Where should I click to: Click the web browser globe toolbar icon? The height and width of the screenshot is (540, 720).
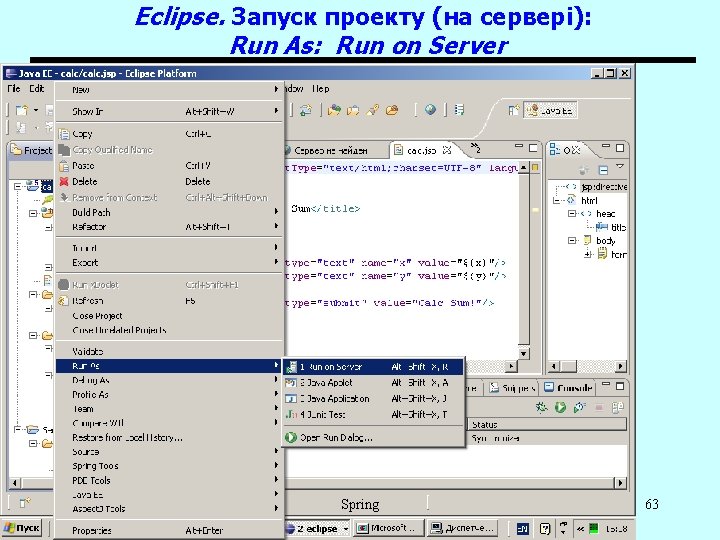coord(430,110)
